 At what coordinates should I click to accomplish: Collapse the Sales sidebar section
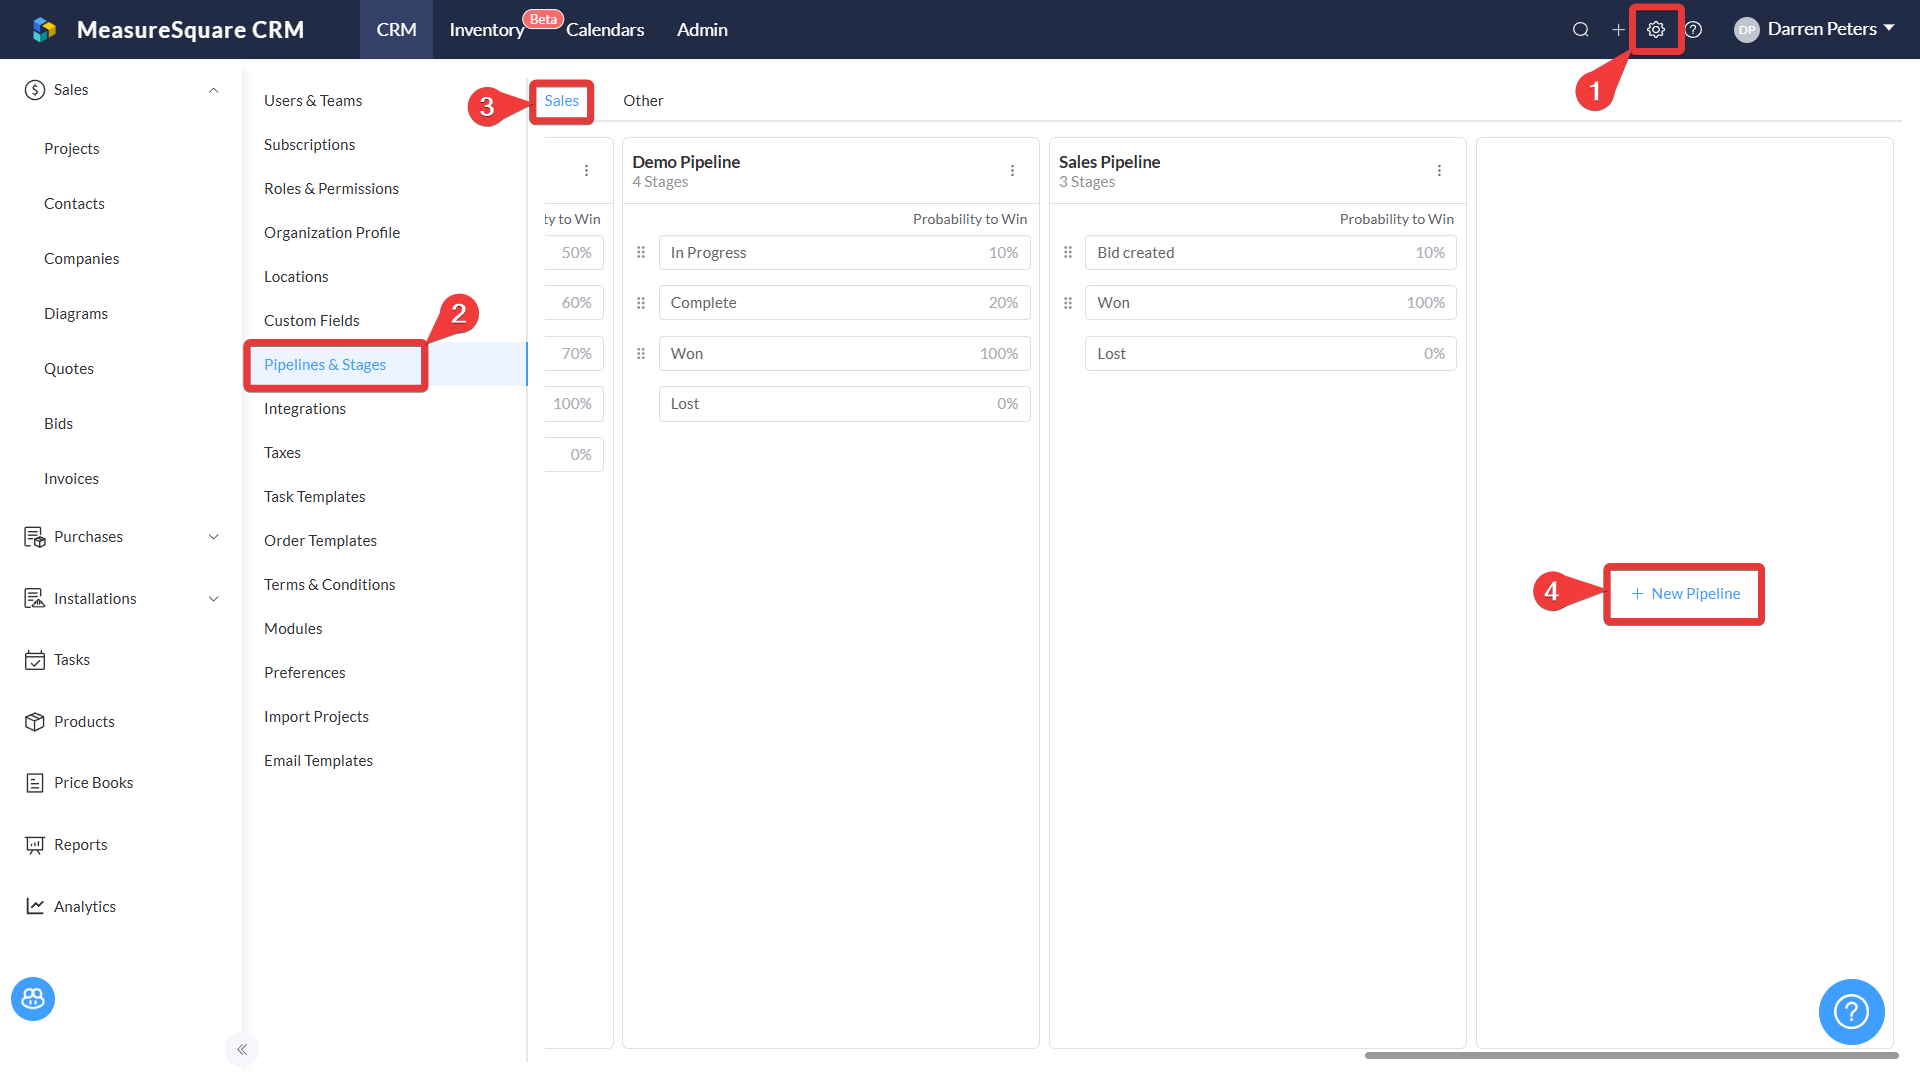coord(213,90)
